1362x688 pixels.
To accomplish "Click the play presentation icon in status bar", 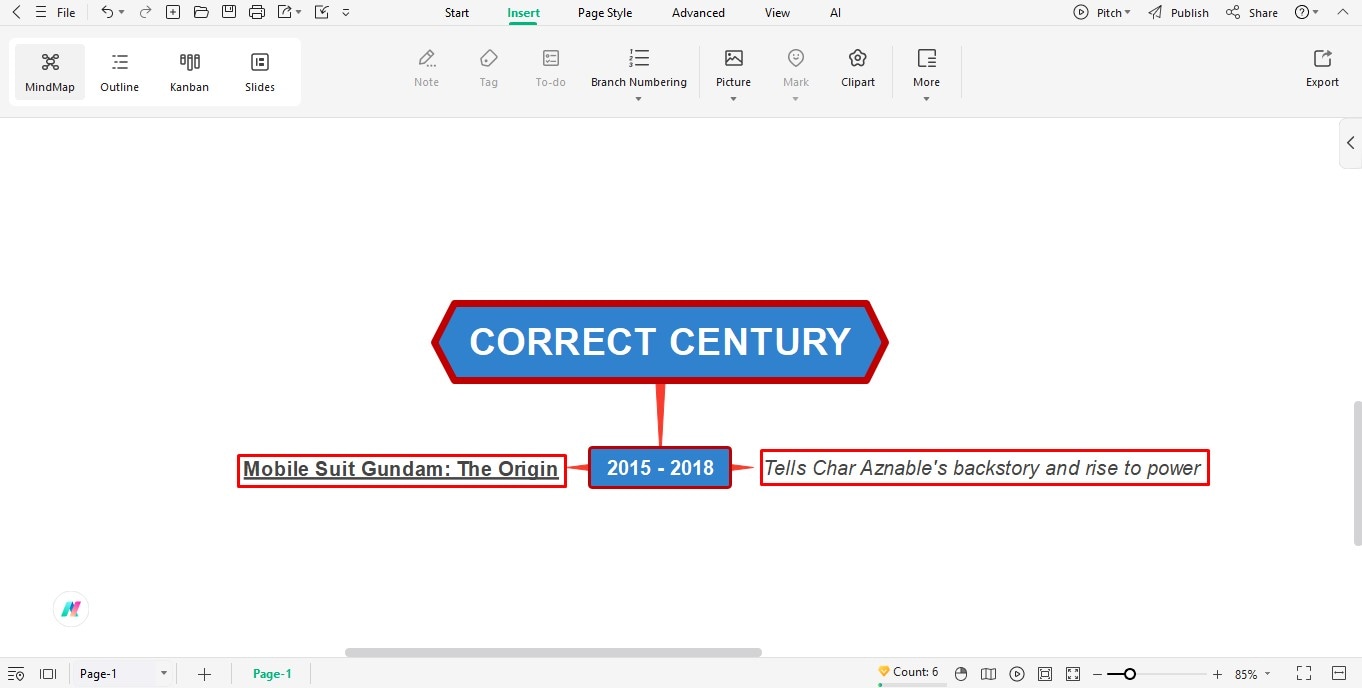I will click(1017, 674).
